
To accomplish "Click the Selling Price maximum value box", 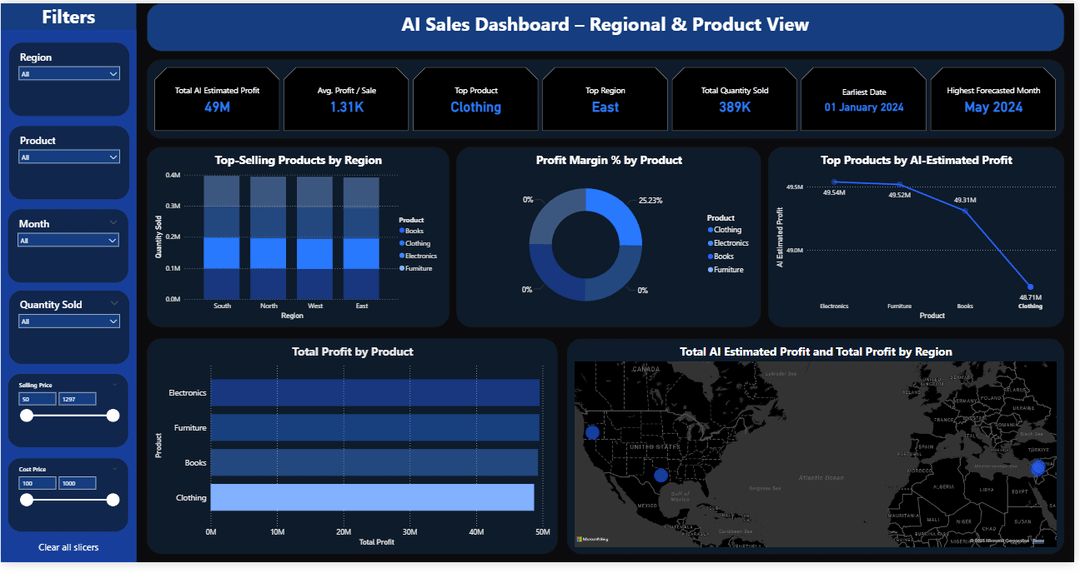I will pyautogui.click(x=77, y=399).
